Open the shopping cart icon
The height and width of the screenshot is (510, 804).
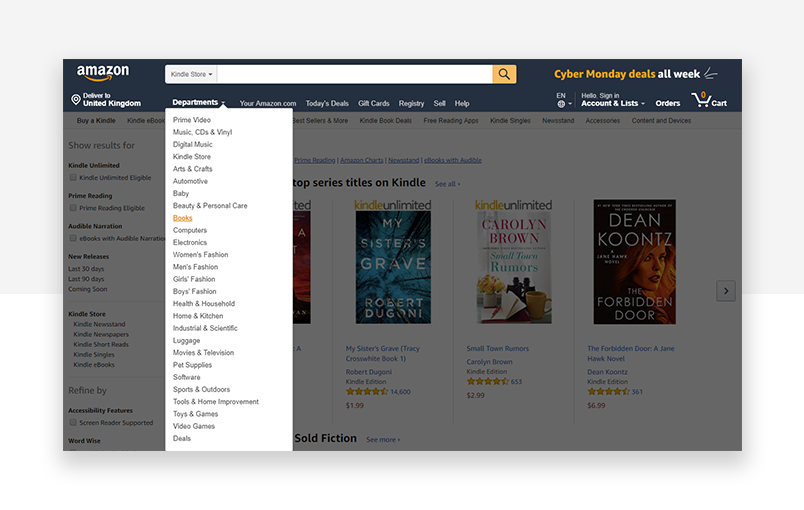click(709, 99)
